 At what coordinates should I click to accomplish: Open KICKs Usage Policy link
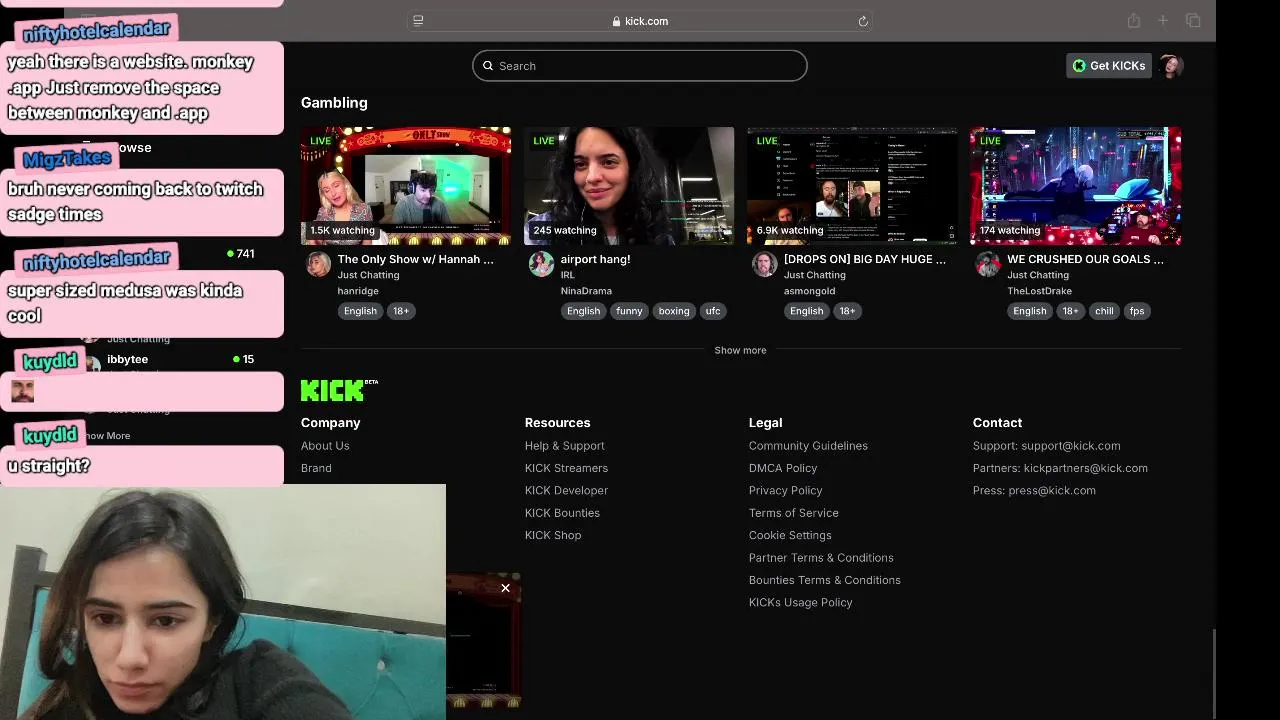click(801, 602)
